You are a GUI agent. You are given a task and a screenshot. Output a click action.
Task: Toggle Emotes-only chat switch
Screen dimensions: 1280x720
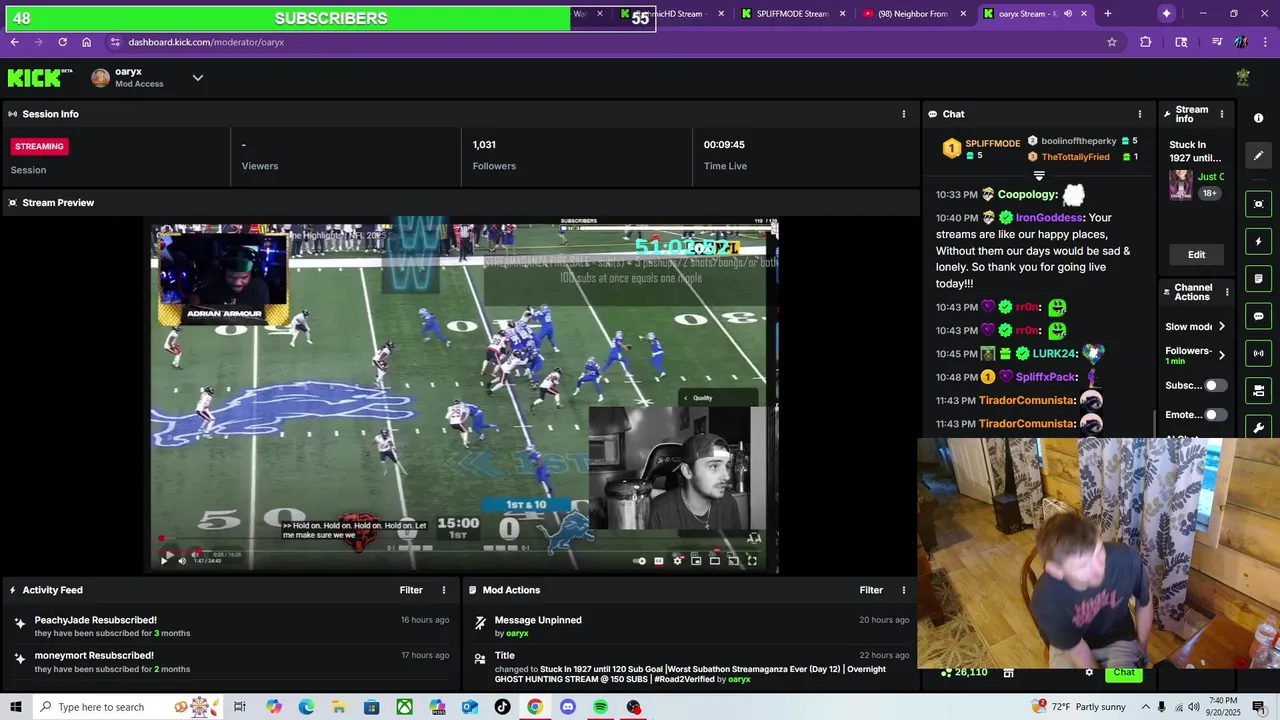(1215, 415)
